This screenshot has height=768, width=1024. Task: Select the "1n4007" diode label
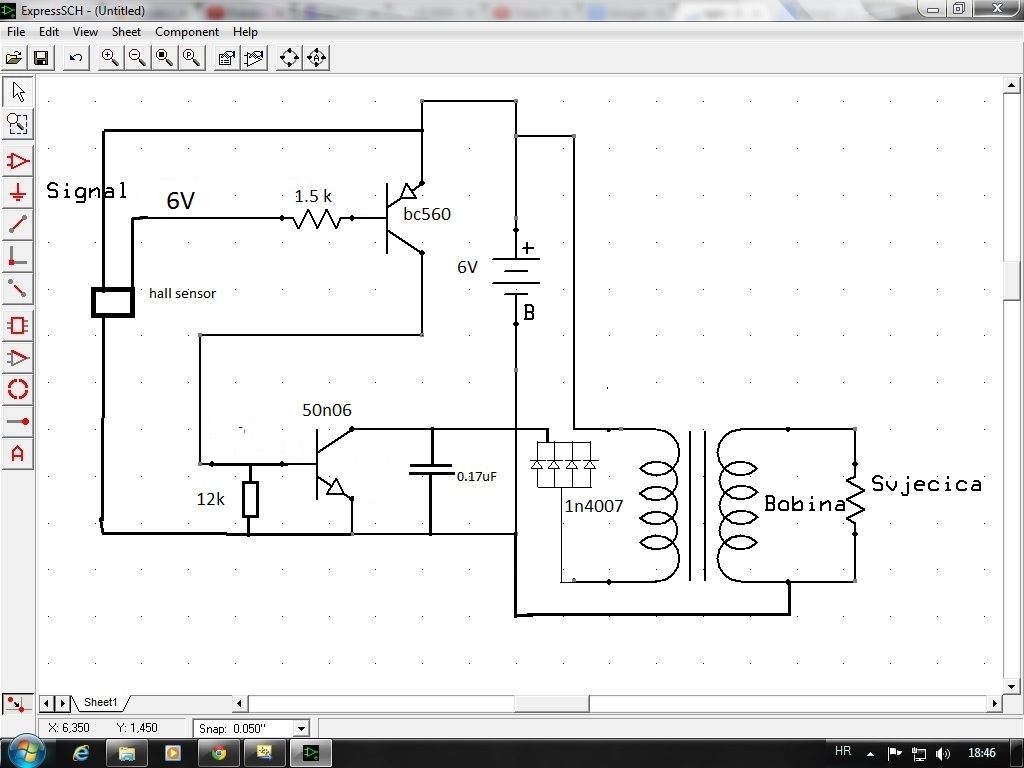[594, 506]
